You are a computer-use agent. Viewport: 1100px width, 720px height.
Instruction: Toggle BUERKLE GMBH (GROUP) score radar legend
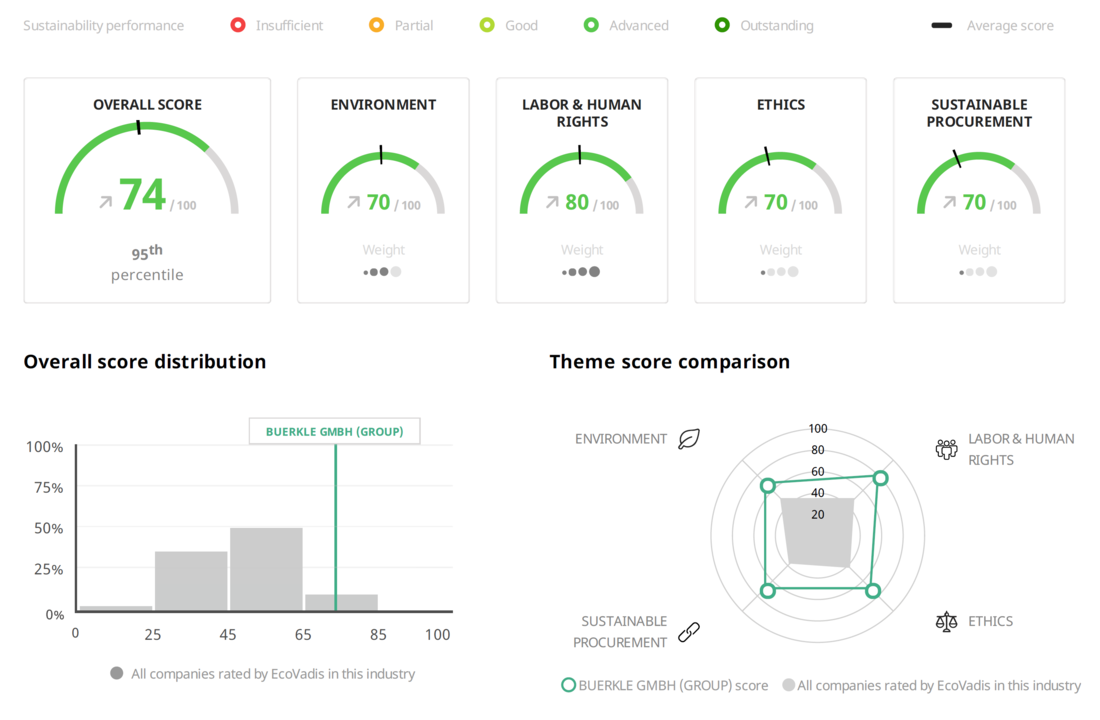pyautogui.click(x=569, y=685)
